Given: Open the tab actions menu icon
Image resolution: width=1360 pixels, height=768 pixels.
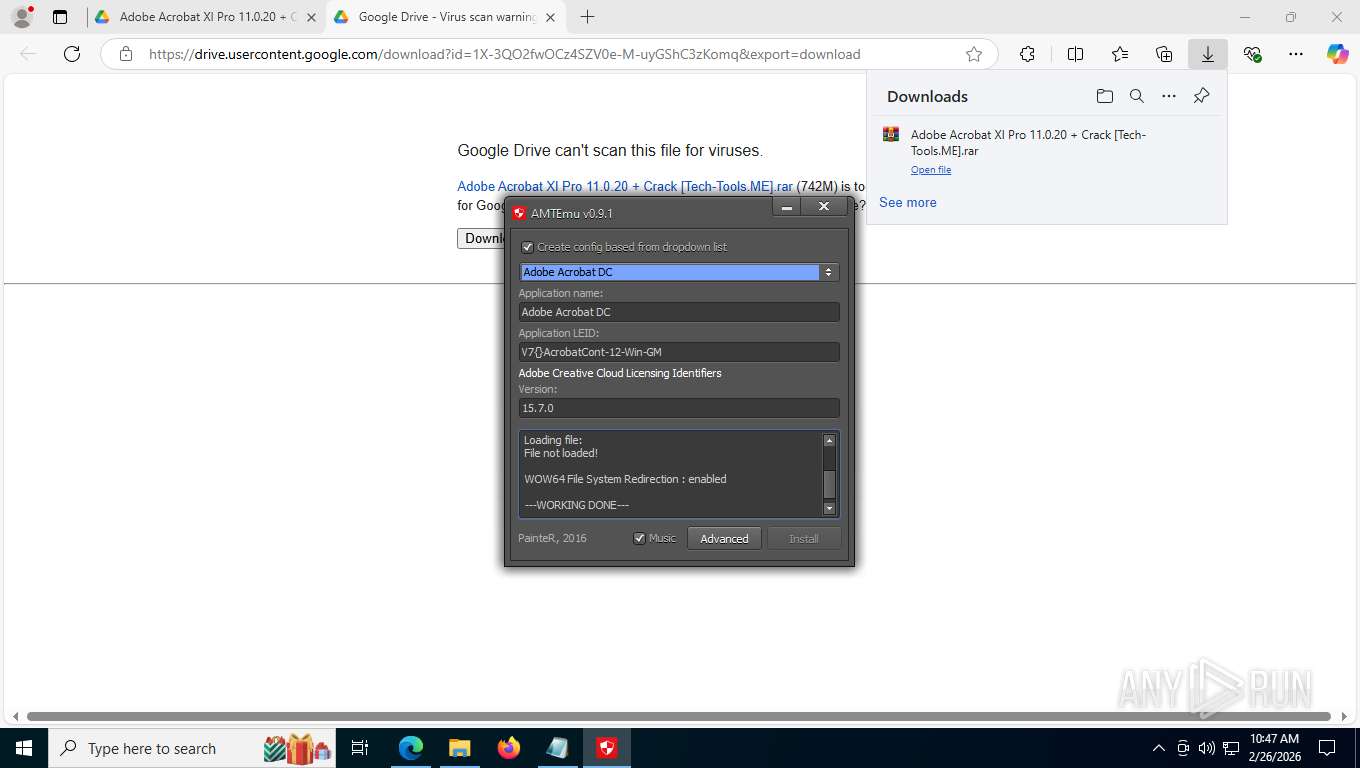Looking at the screenshot, I should 60,17.
